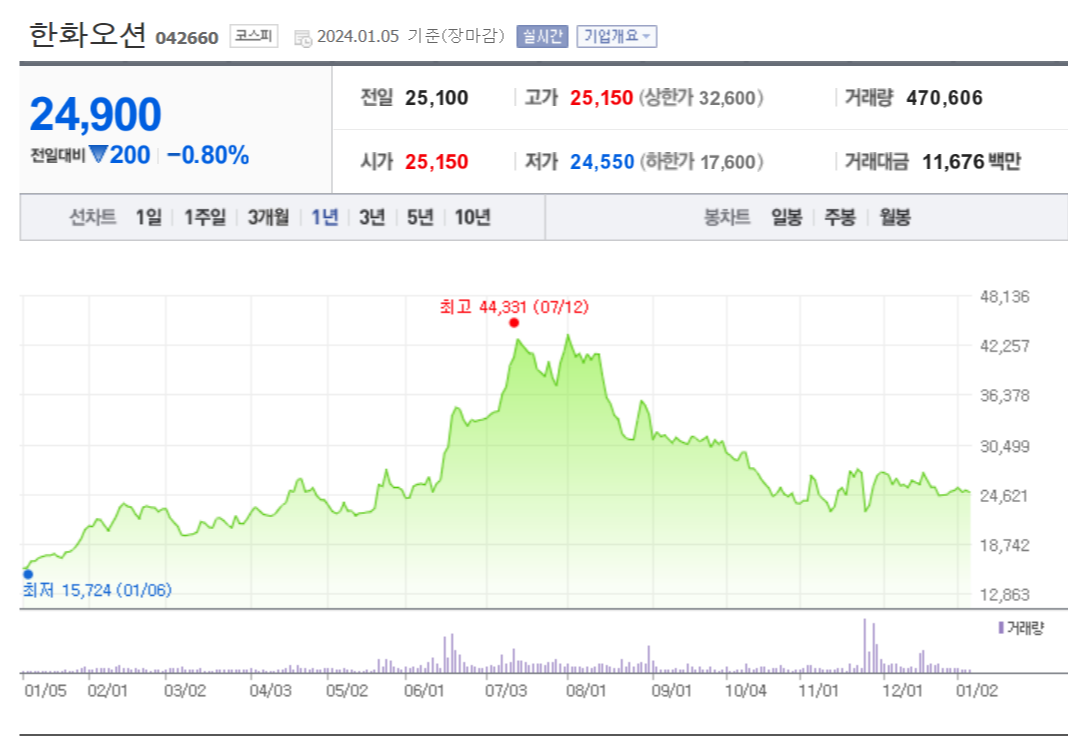The image size is (1068, 736).
Task: Click the 한화오션 stock name title
Action: pyautogui.click(x=88, y=34)
